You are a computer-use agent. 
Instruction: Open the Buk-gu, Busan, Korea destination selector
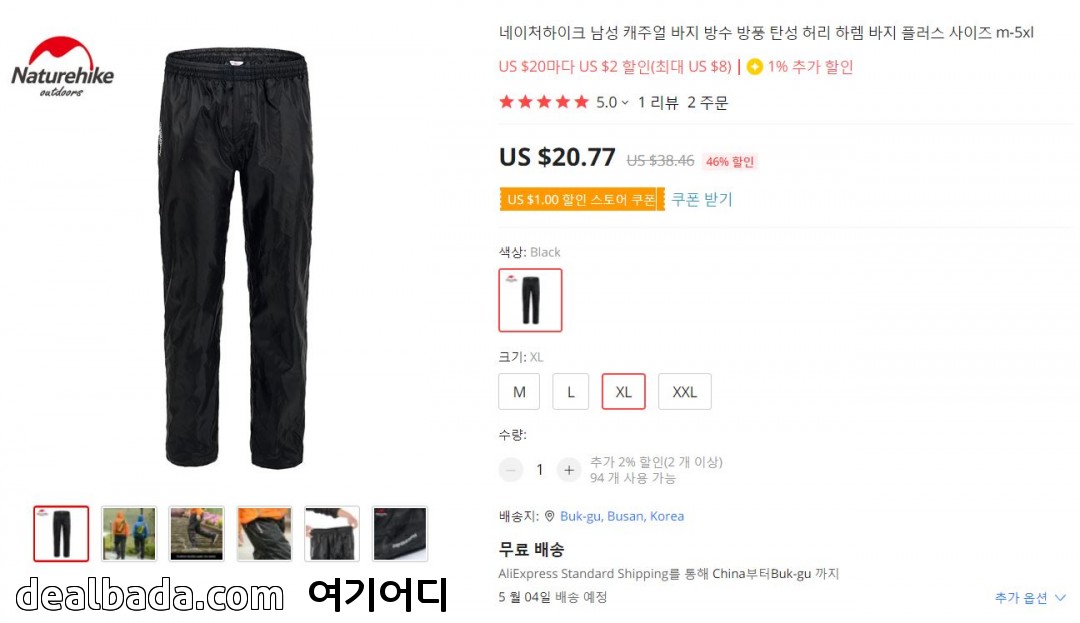(622, 516)
